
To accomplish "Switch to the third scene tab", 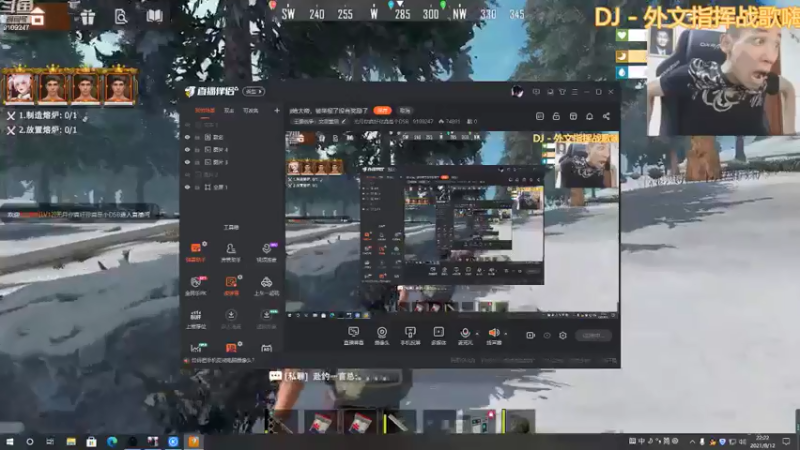I will 251,110.
